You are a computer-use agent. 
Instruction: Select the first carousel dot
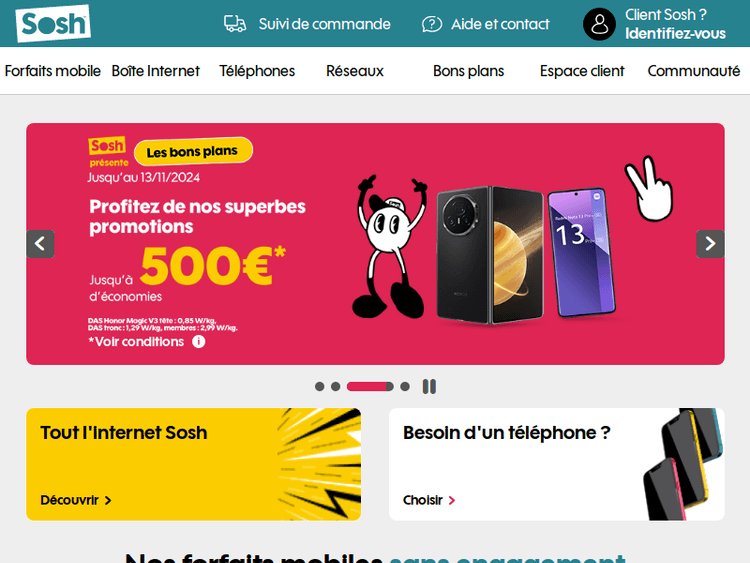[320, 386]
